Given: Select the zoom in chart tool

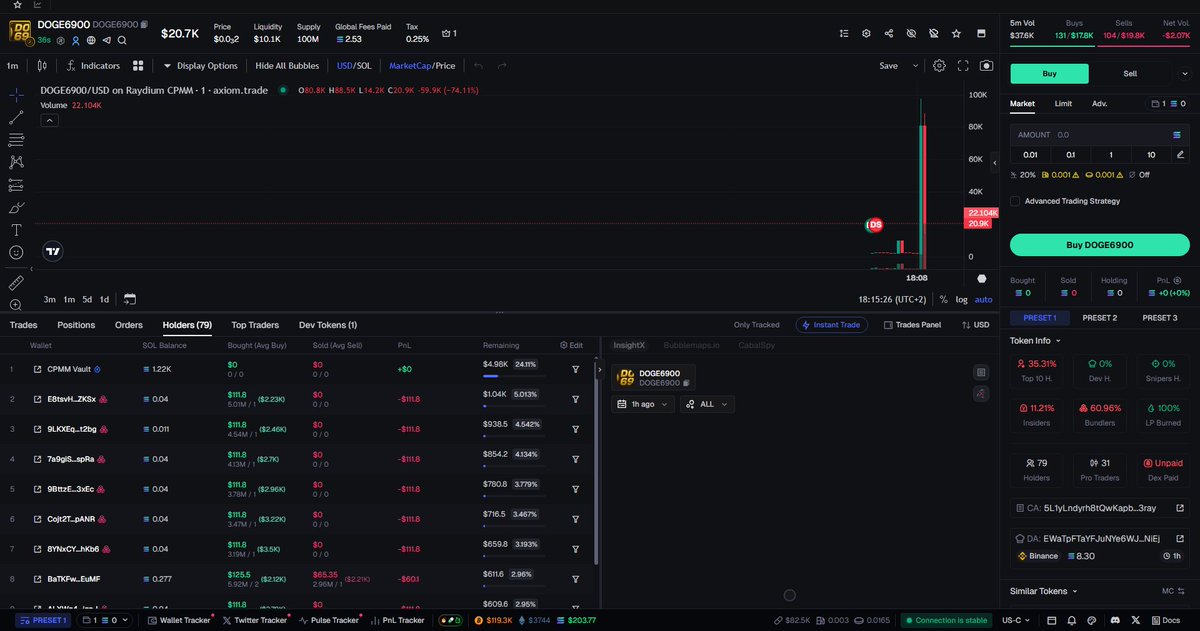Looking at the screenshot, I should (x=16, y=304).
